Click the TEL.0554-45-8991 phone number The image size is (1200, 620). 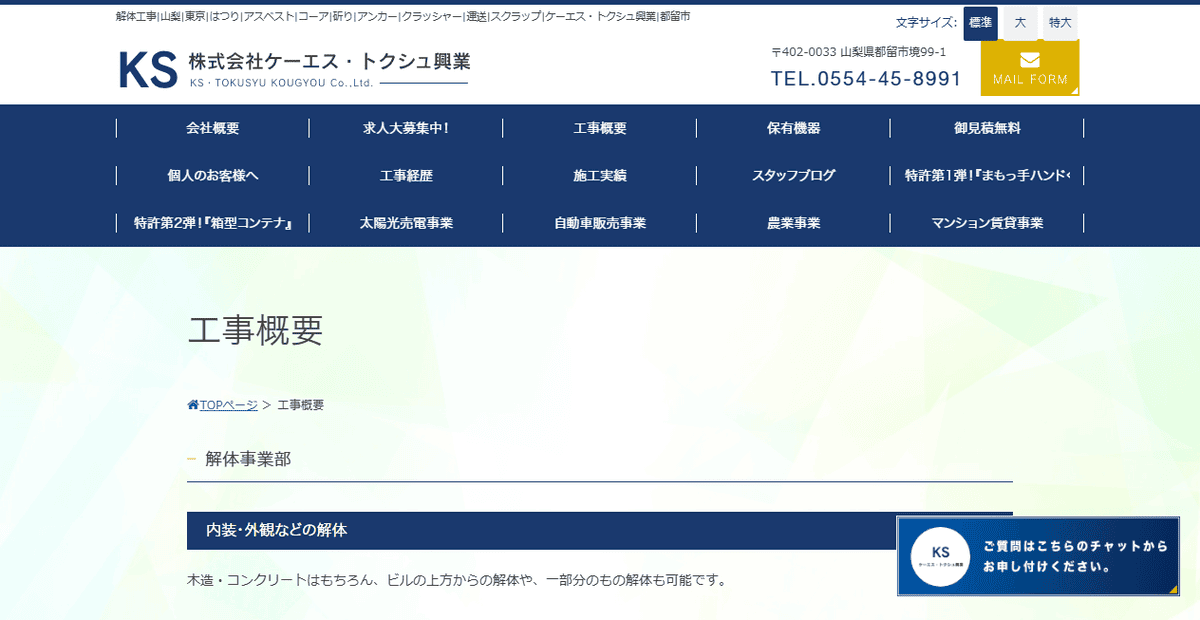point(865,77)
